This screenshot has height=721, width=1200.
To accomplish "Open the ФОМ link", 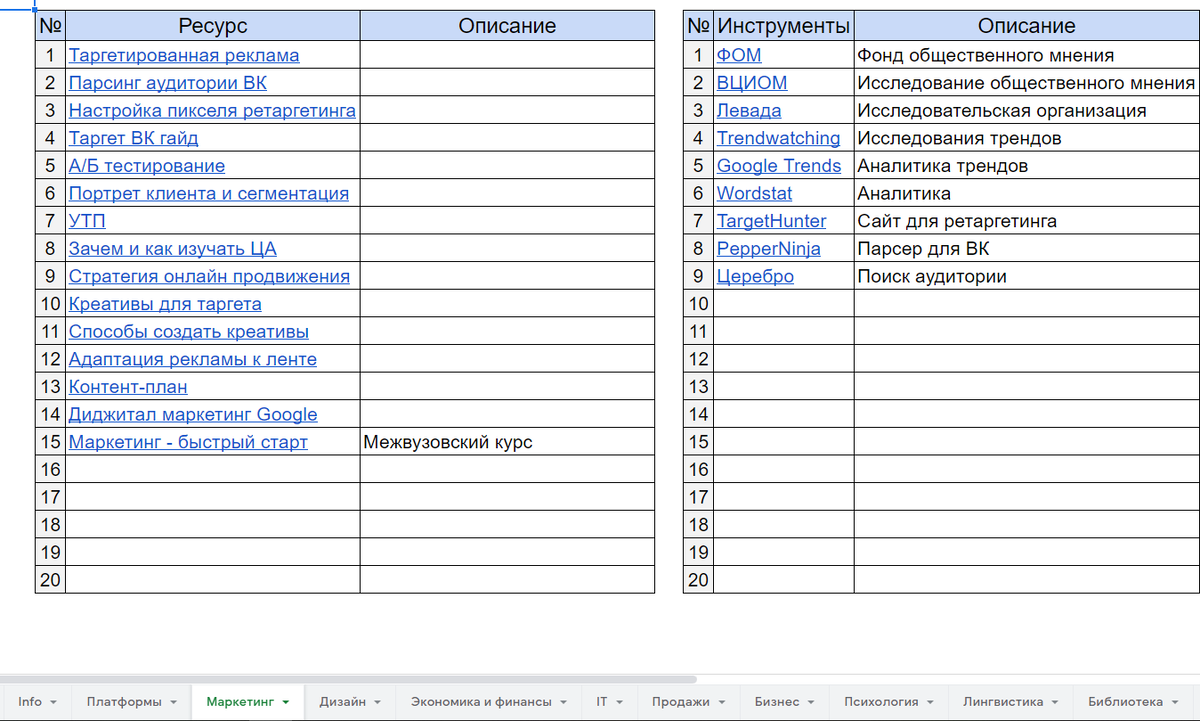I will coord(739,56).
